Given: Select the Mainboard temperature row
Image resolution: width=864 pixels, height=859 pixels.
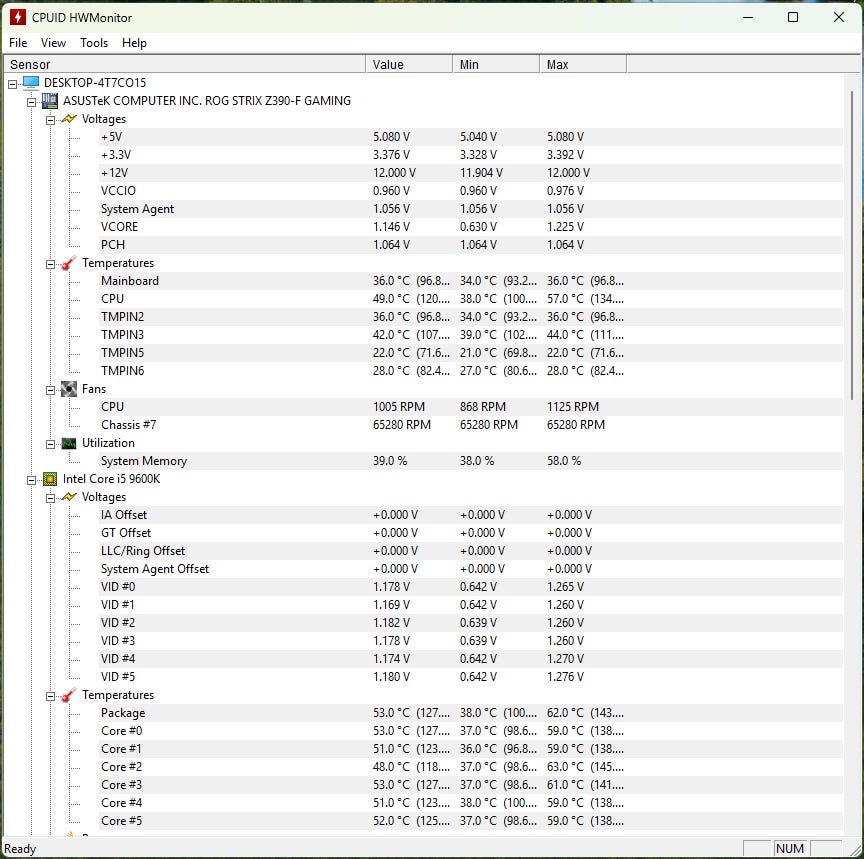Looking at the screenshot, I should 471,280.
